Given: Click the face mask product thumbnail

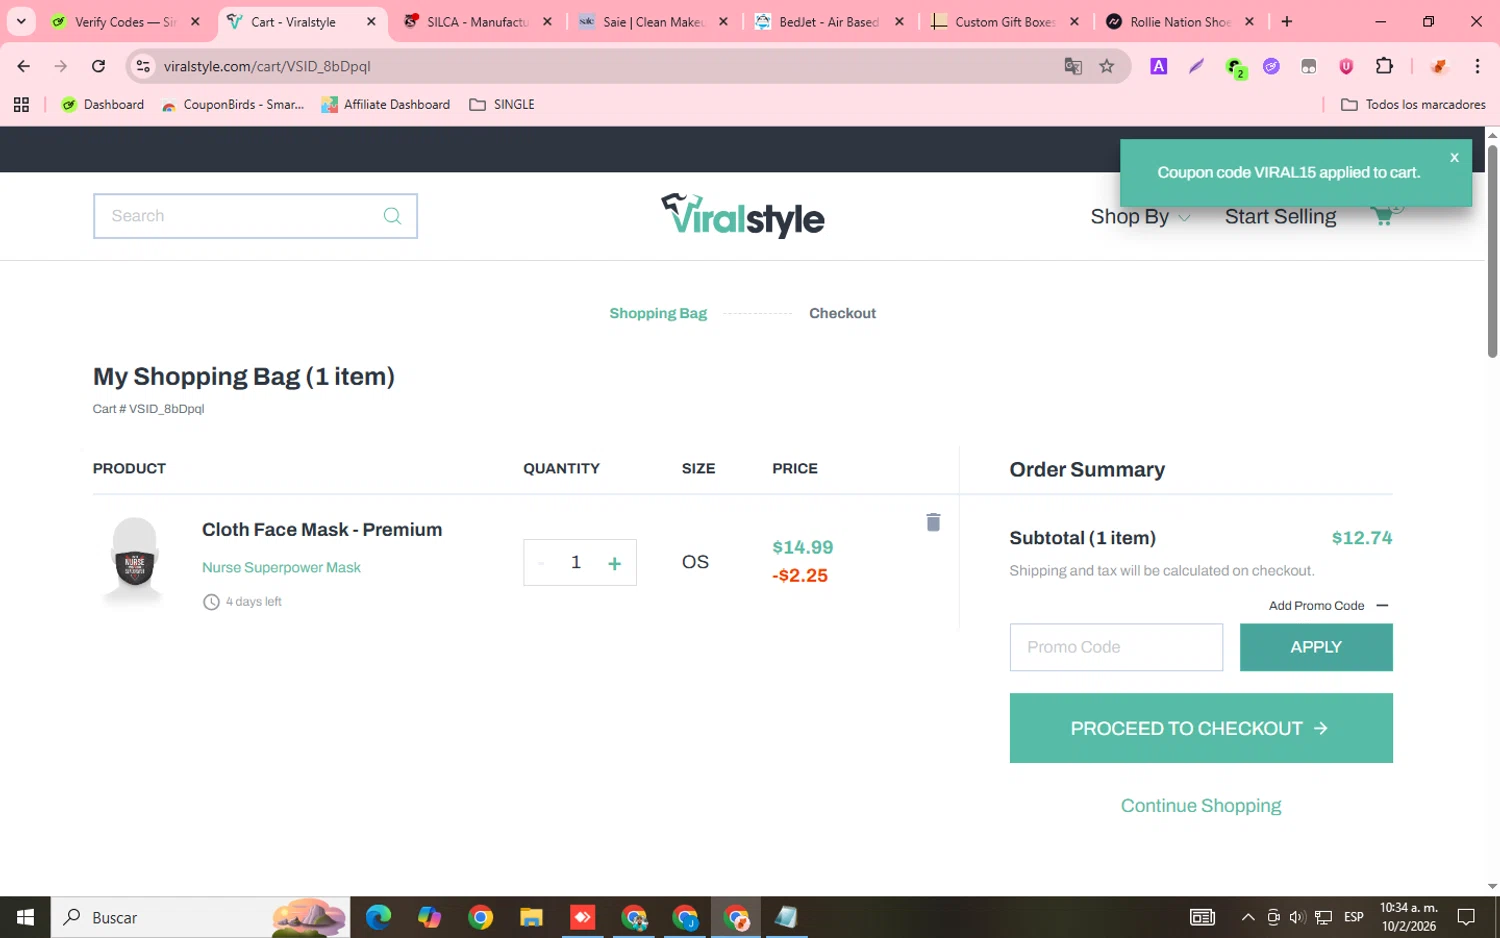Looking at the screenshot, I should 134,561.
